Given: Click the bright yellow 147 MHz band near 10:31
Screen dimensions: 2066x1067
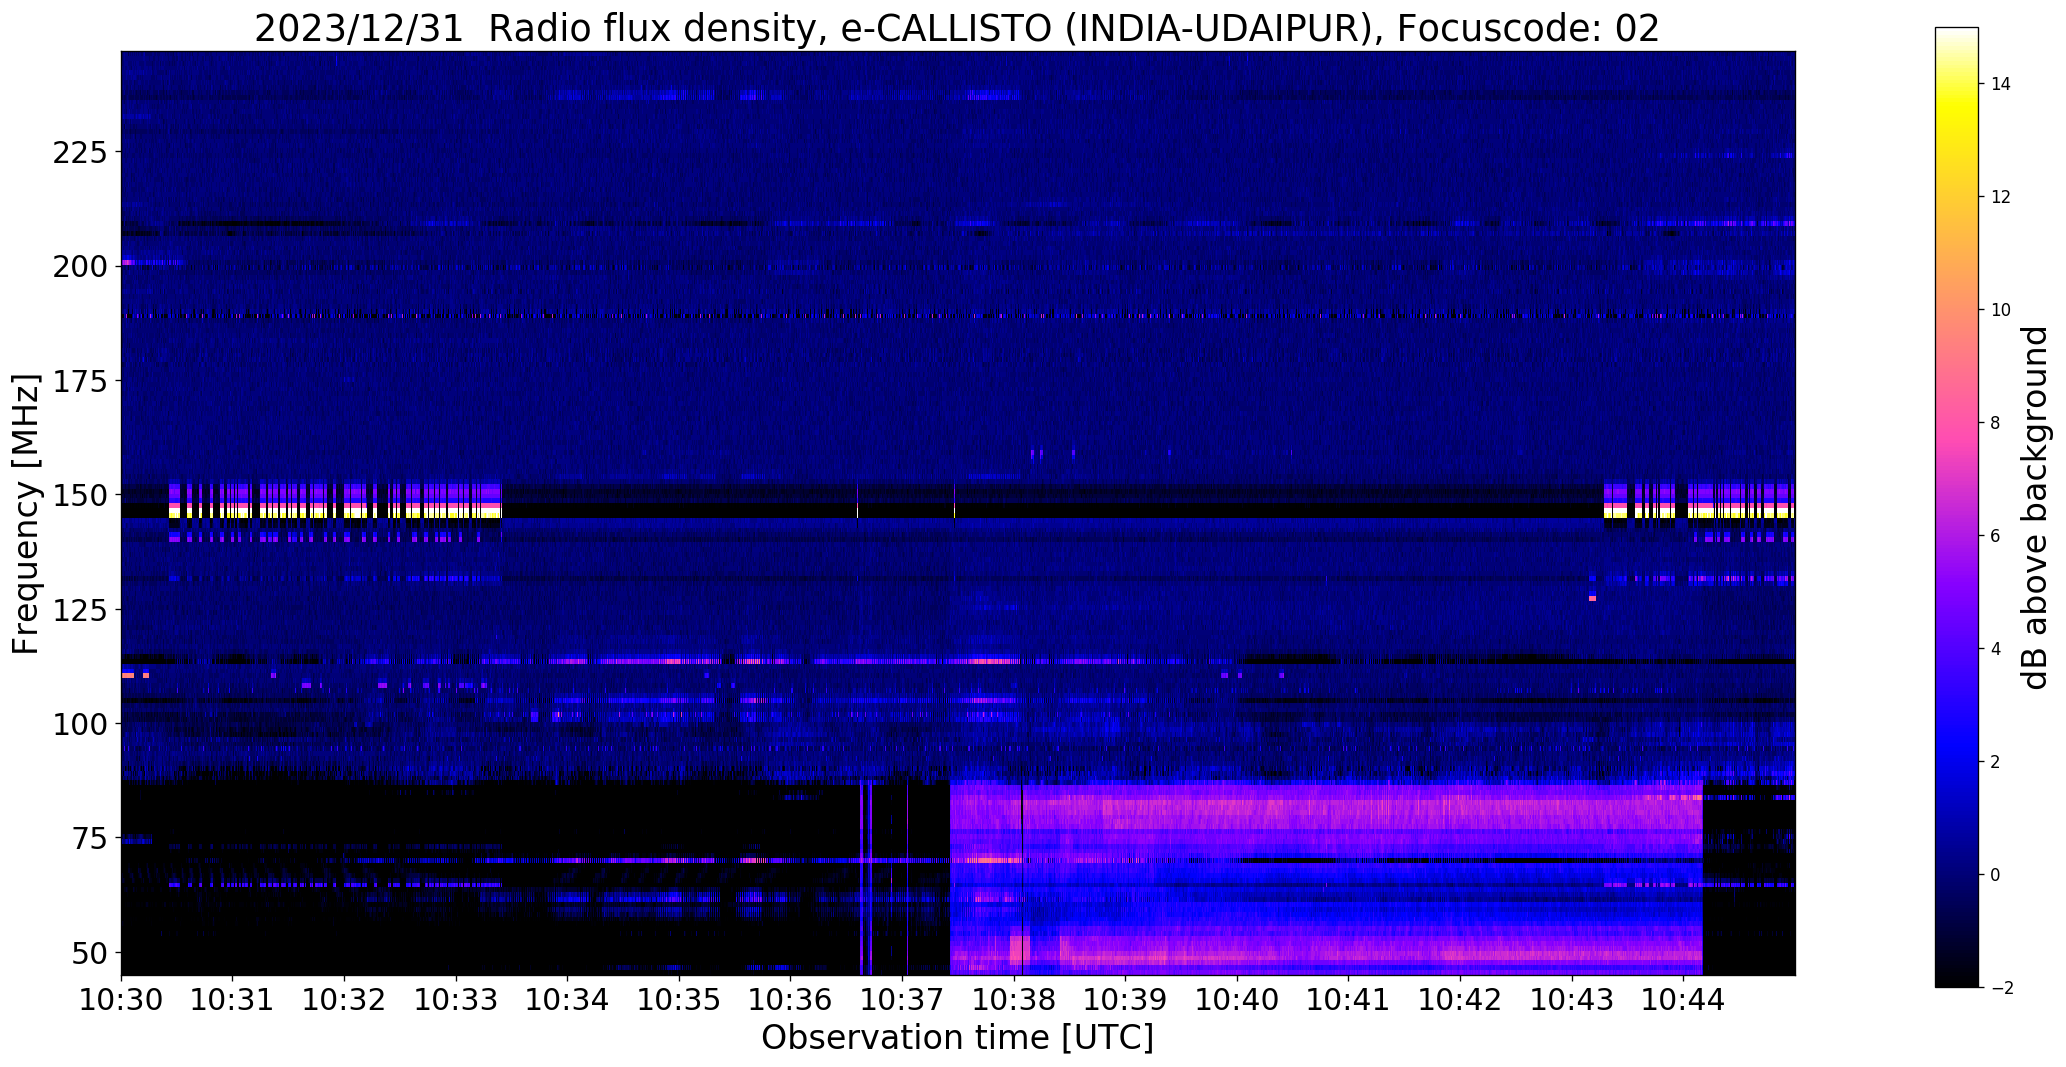Looking at the screenshot, I should tap(335, 511).
